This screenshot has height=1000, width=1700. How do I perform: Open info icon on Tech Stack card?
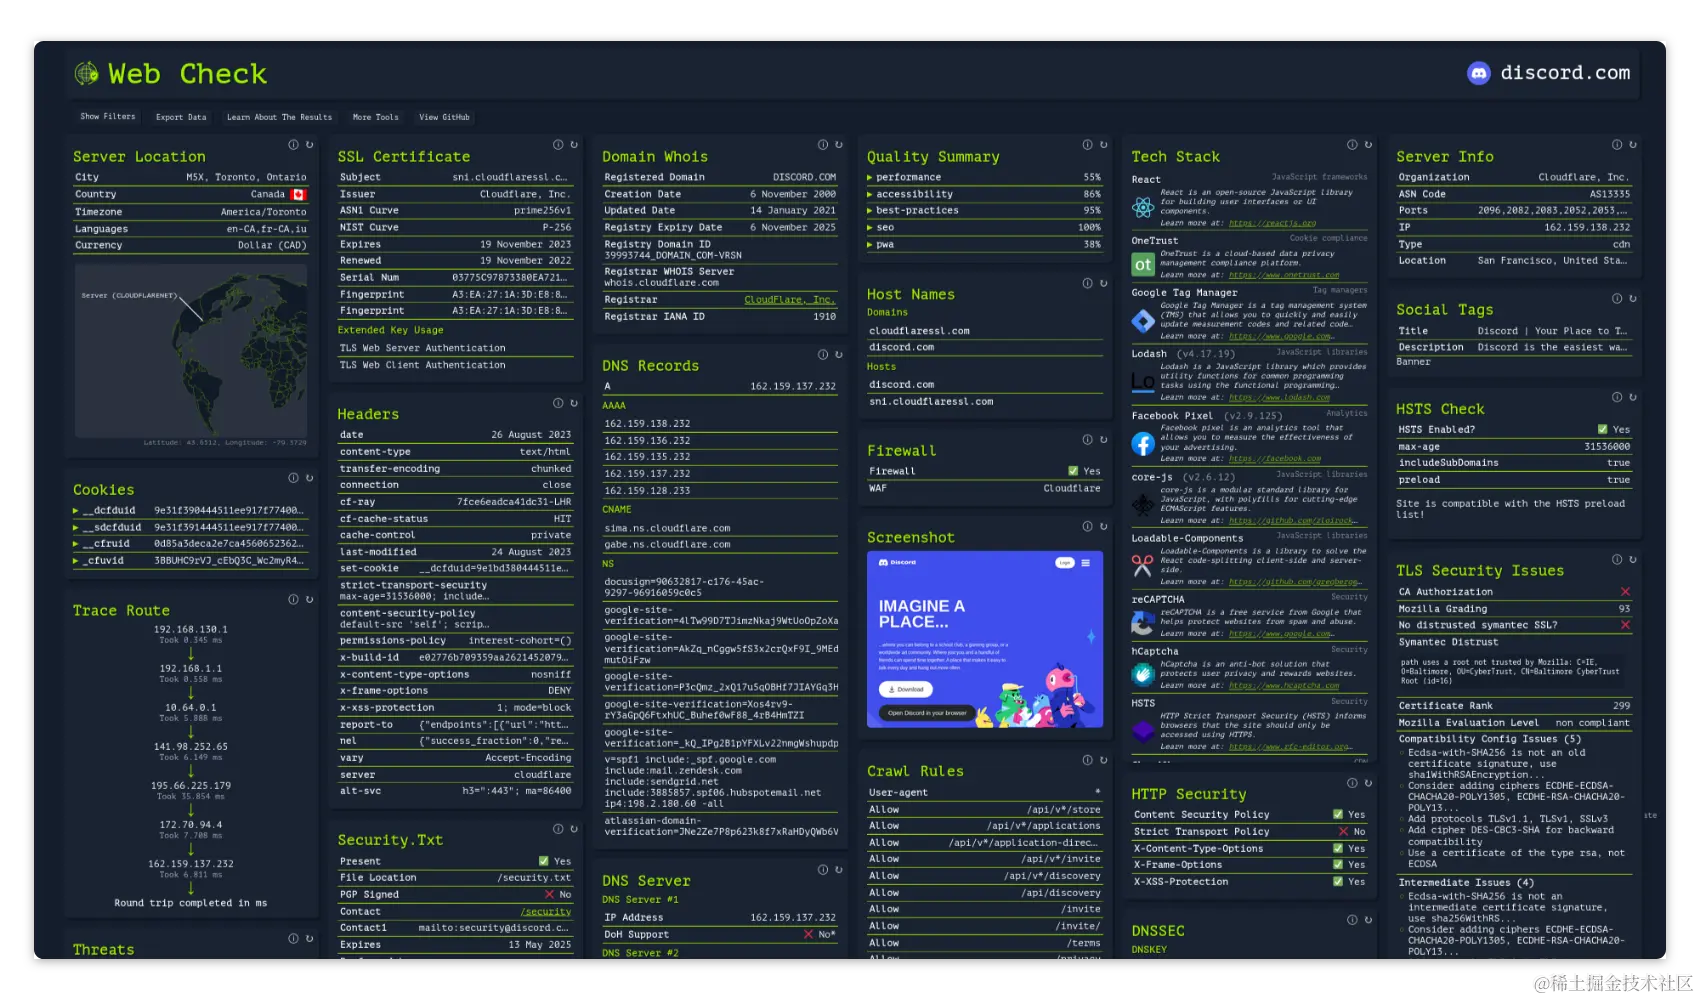(1352, 145)
